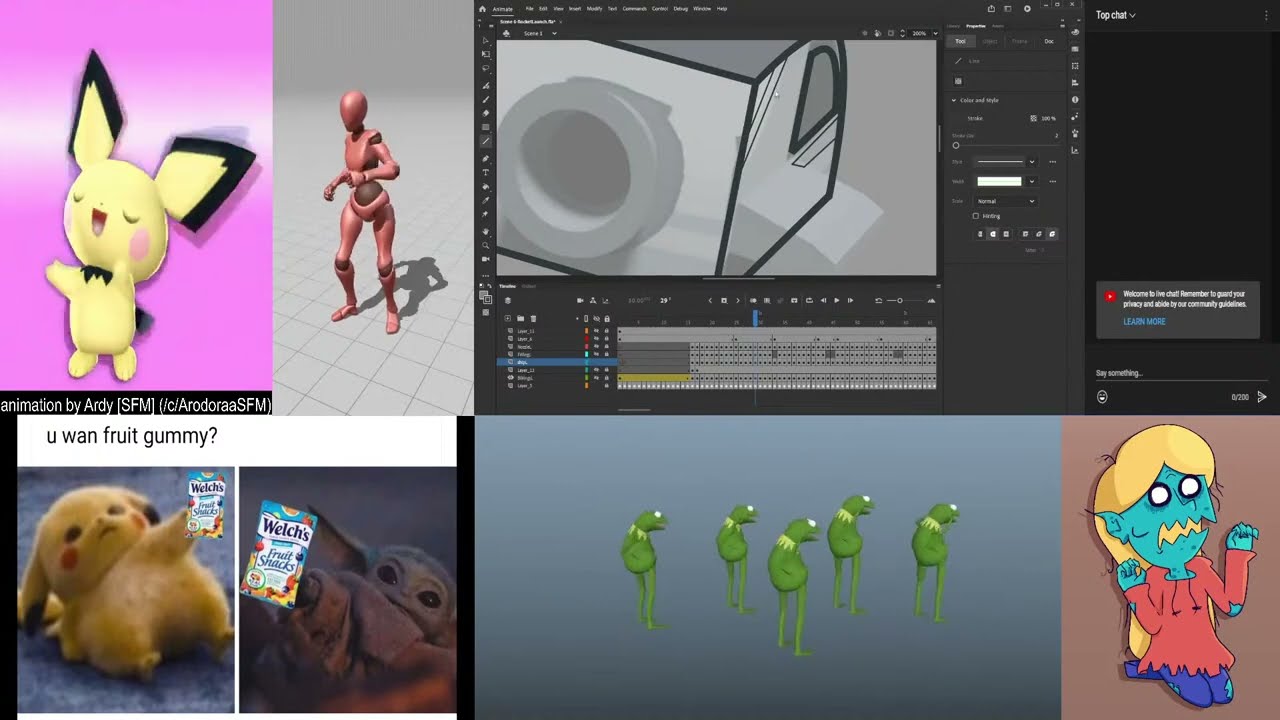1280x720 pixels.
Task: Toggle highlight-all-layers icon in timeline header
Action: click(x=586, y=318)
